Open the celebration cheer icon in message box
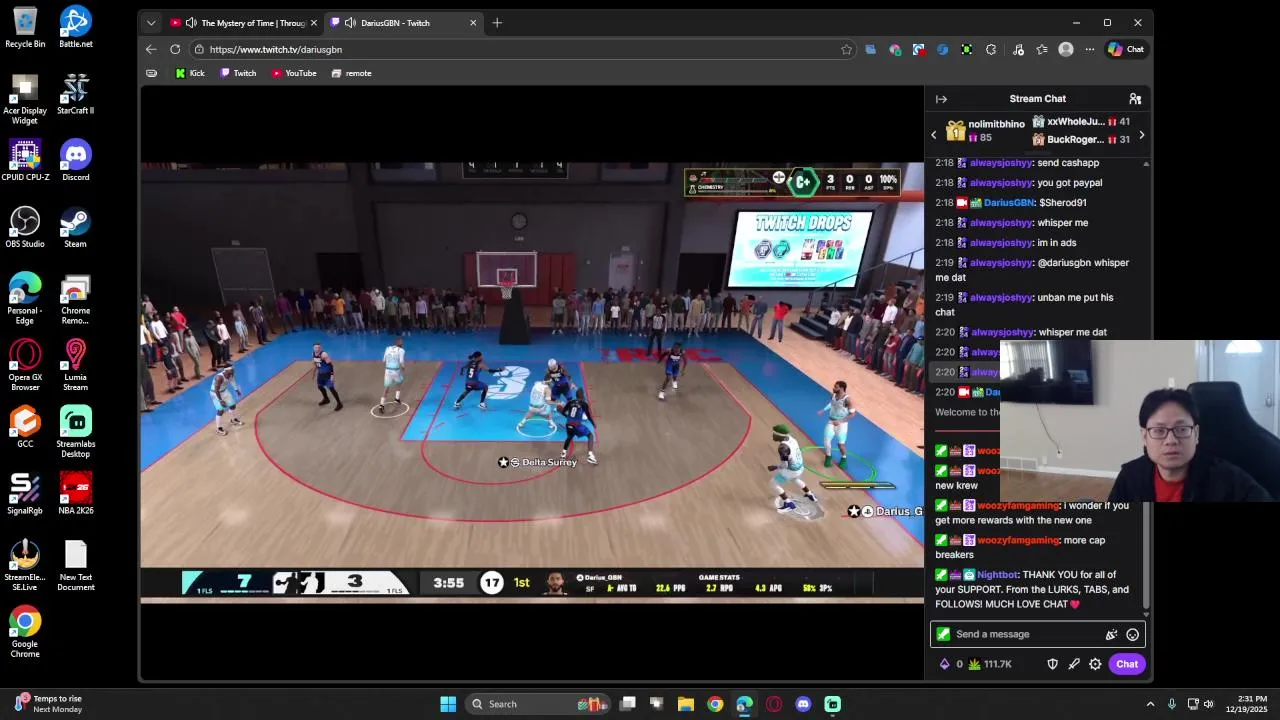This screenshot has height=720, width=1280. pyautogui.click(x=1111, y=634)
